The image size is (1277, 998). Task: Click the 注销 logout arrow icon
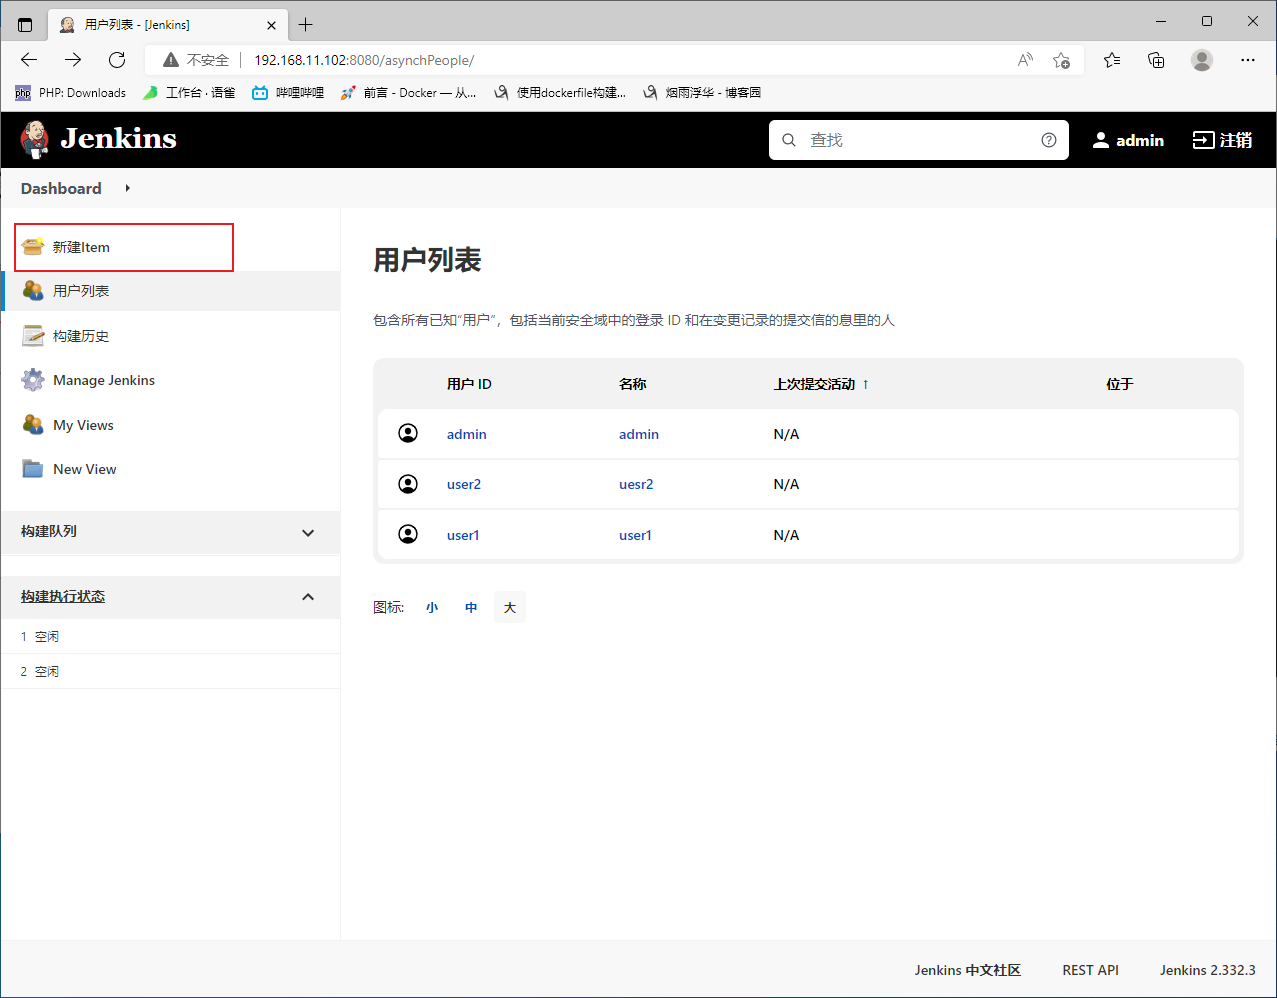(x=1203, y=140)
